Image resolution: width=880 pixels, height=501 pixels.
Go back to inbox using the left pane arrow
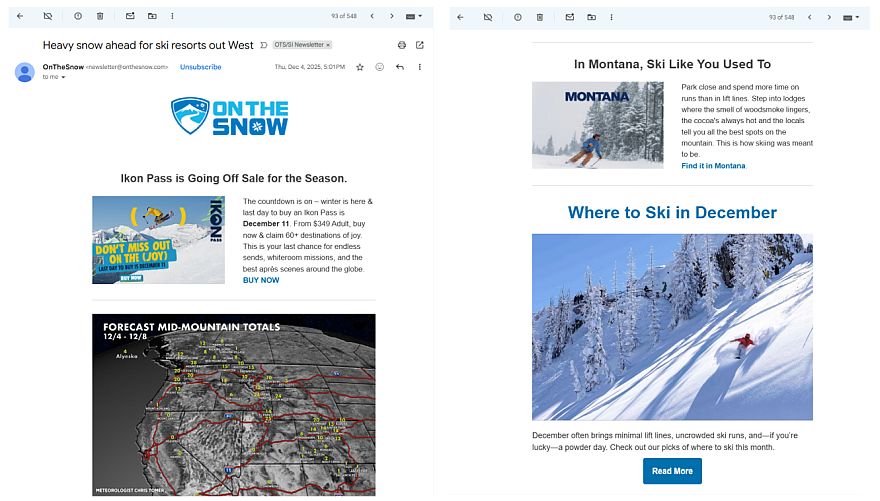point(20,17)
